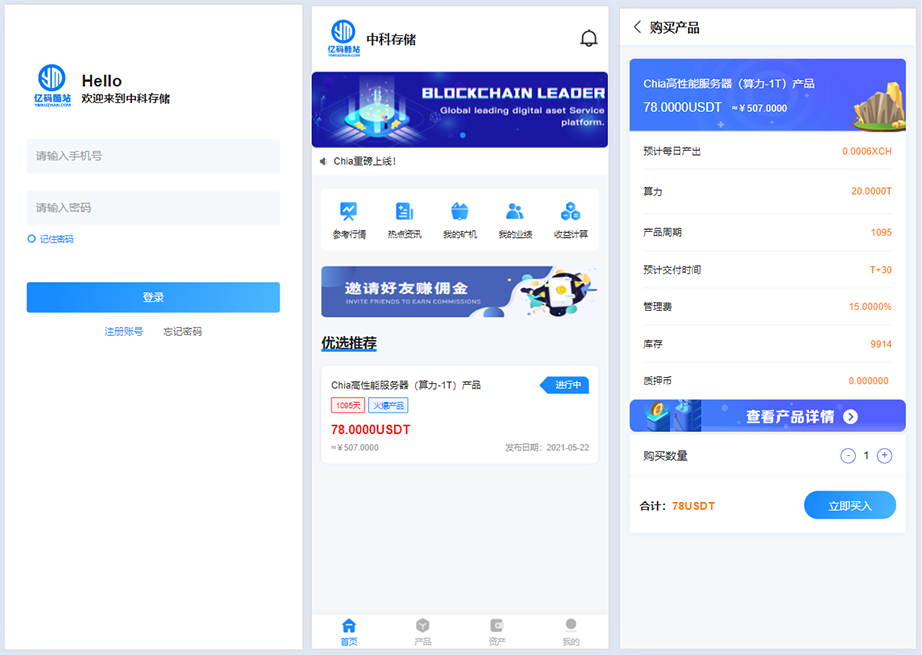Image resolution: width=922 pixels, height=655 pixels.
Task: Click the 1095天 duration tag
Action: (x=348, y=405)
